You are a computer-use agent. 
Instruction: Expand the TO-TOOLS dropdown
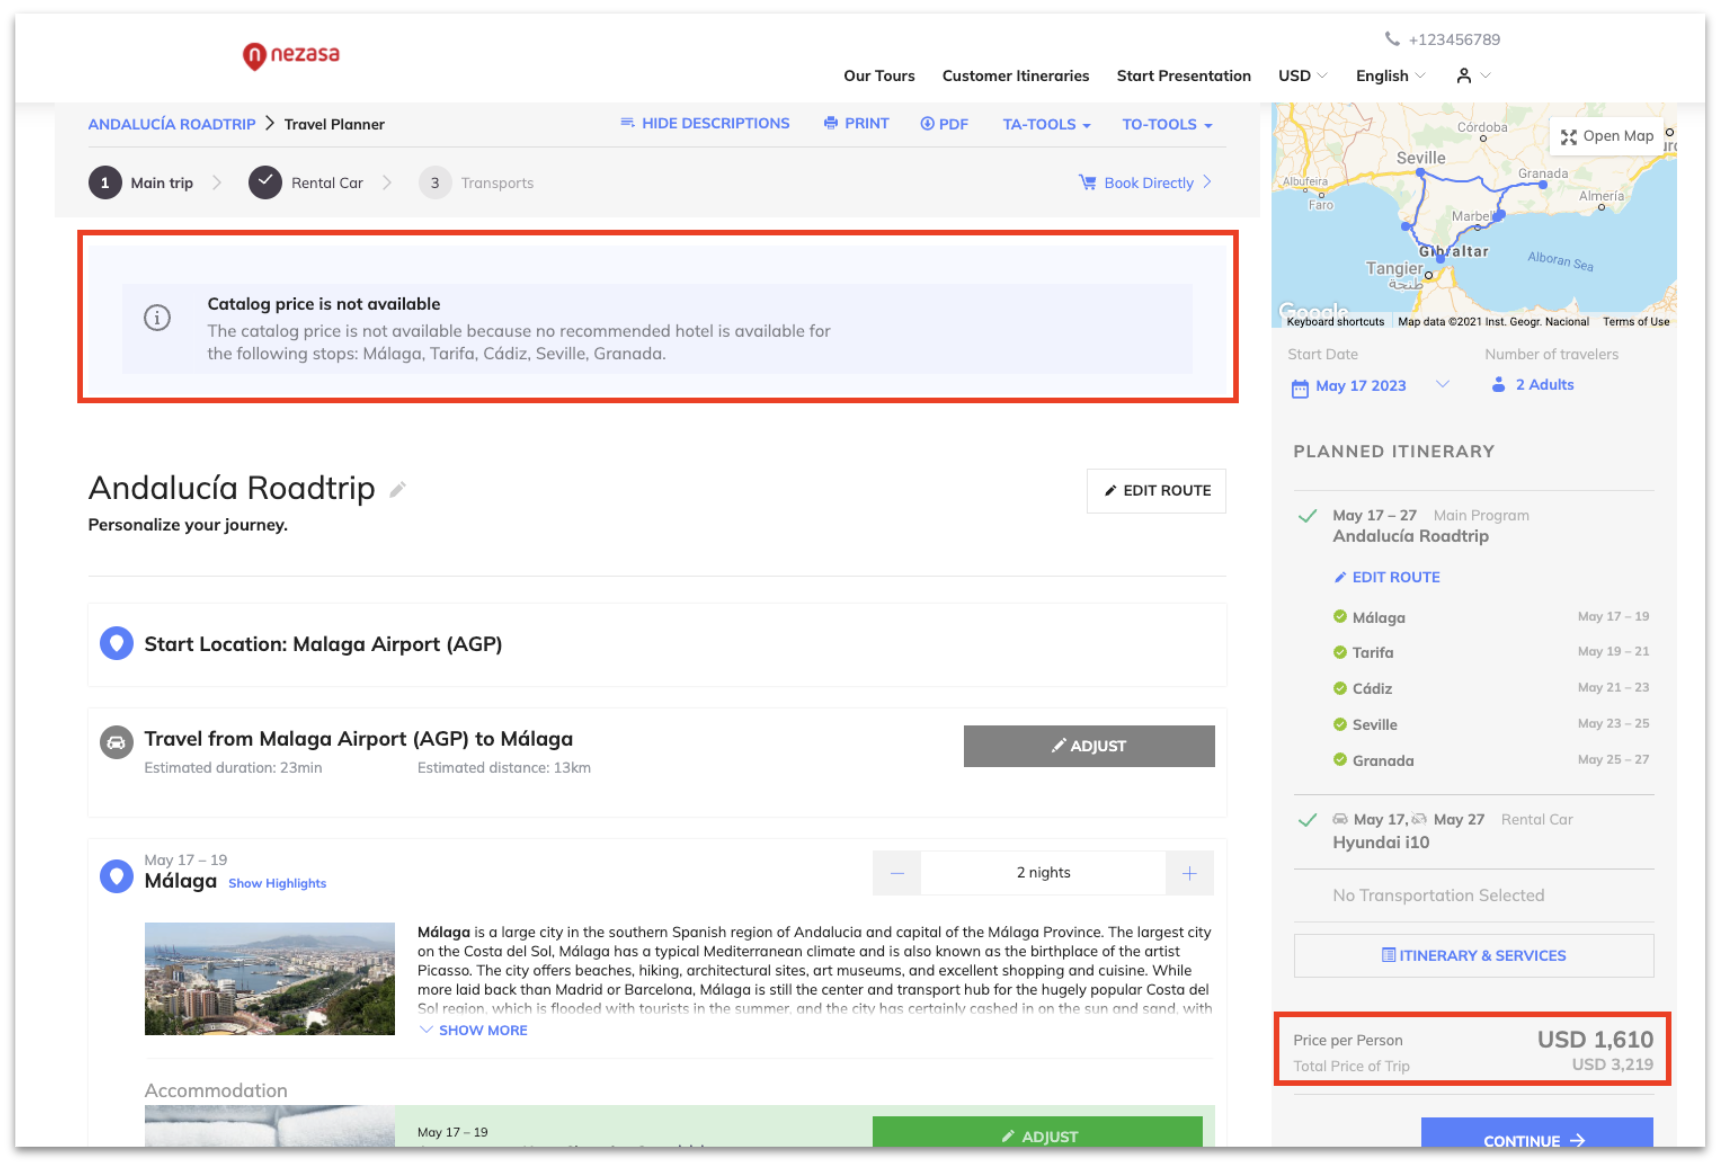(x=1167, y=124)
